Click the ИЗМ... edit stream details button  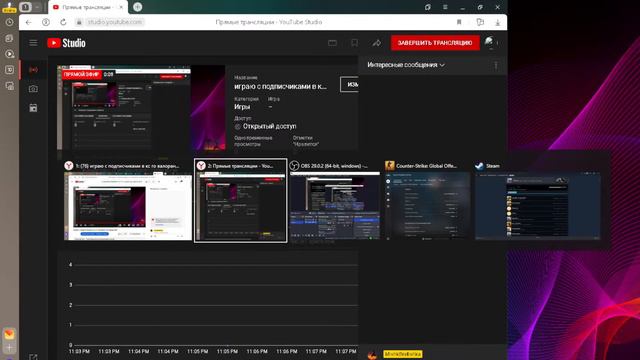pyautogui.click(x=350, y=84)
